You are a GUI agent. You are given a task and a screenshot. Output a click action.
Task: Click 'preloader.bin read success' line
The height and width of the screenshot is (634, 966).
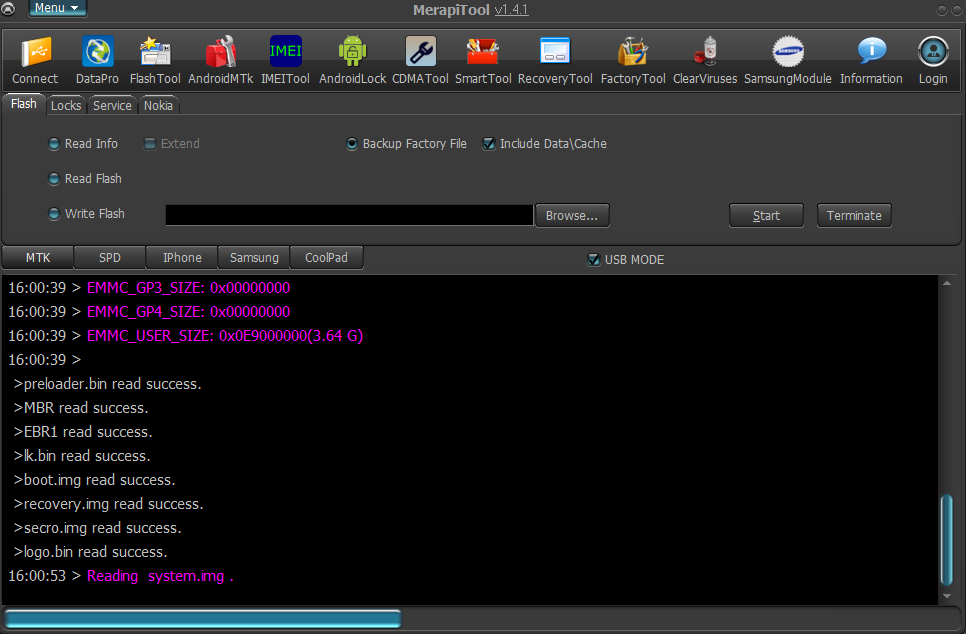click(107, 384)
